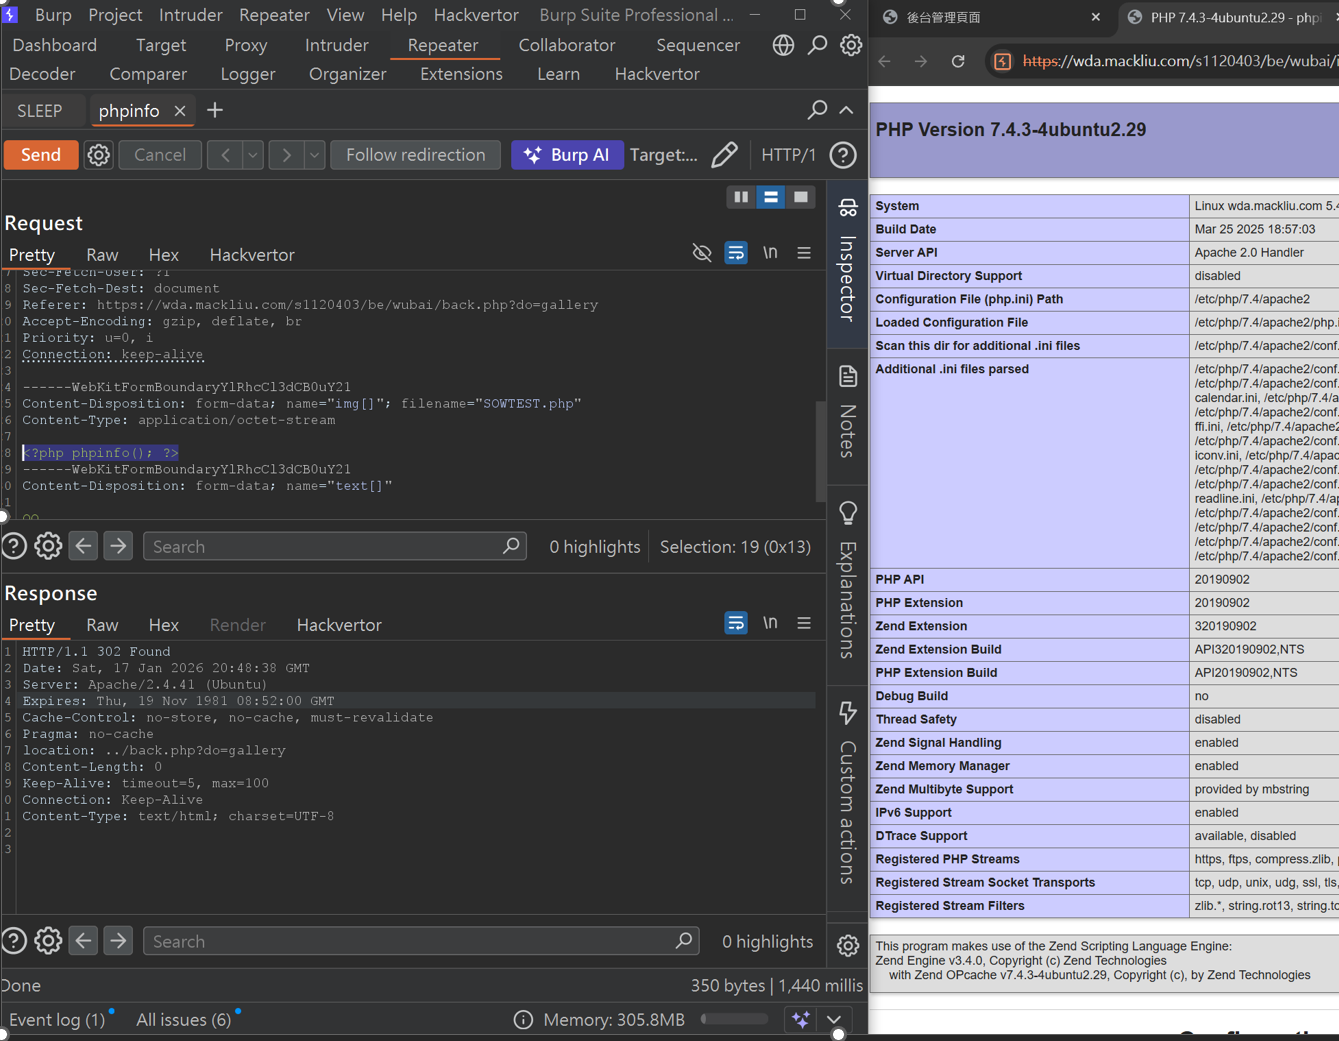Click the globe browser icon in top bar
Image resolution: width=1339 pixels, height=1041 pixels.
[783, 45]
